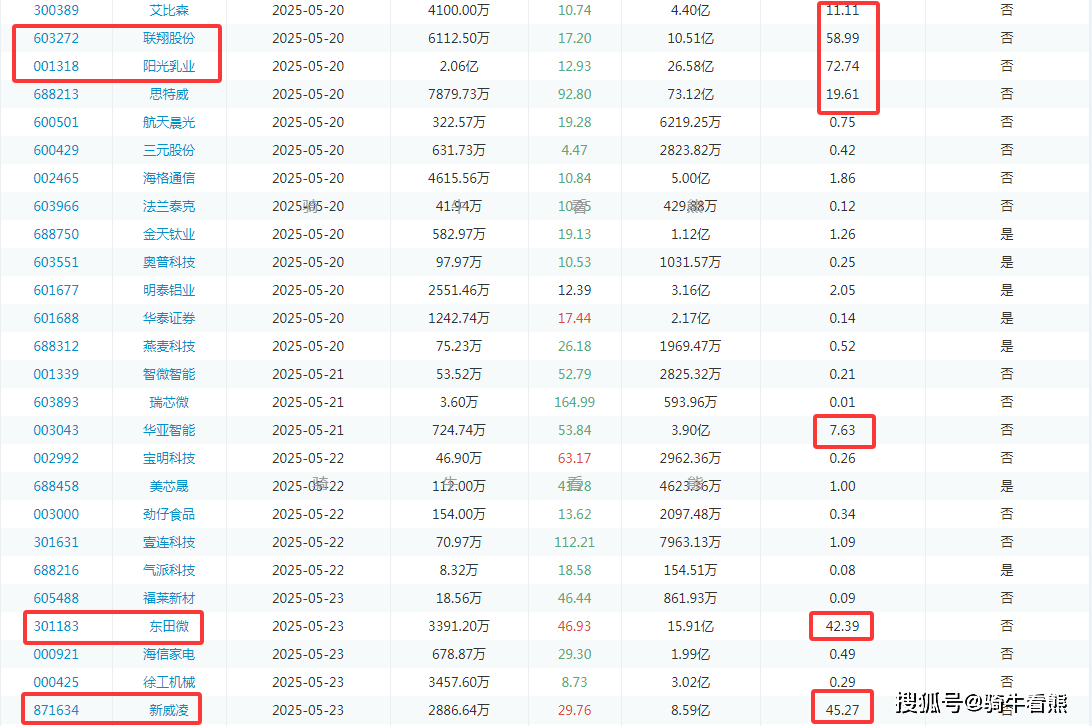The image size is (1092, 726).
Task: Open stock code 003000 link
Action: 56,514
